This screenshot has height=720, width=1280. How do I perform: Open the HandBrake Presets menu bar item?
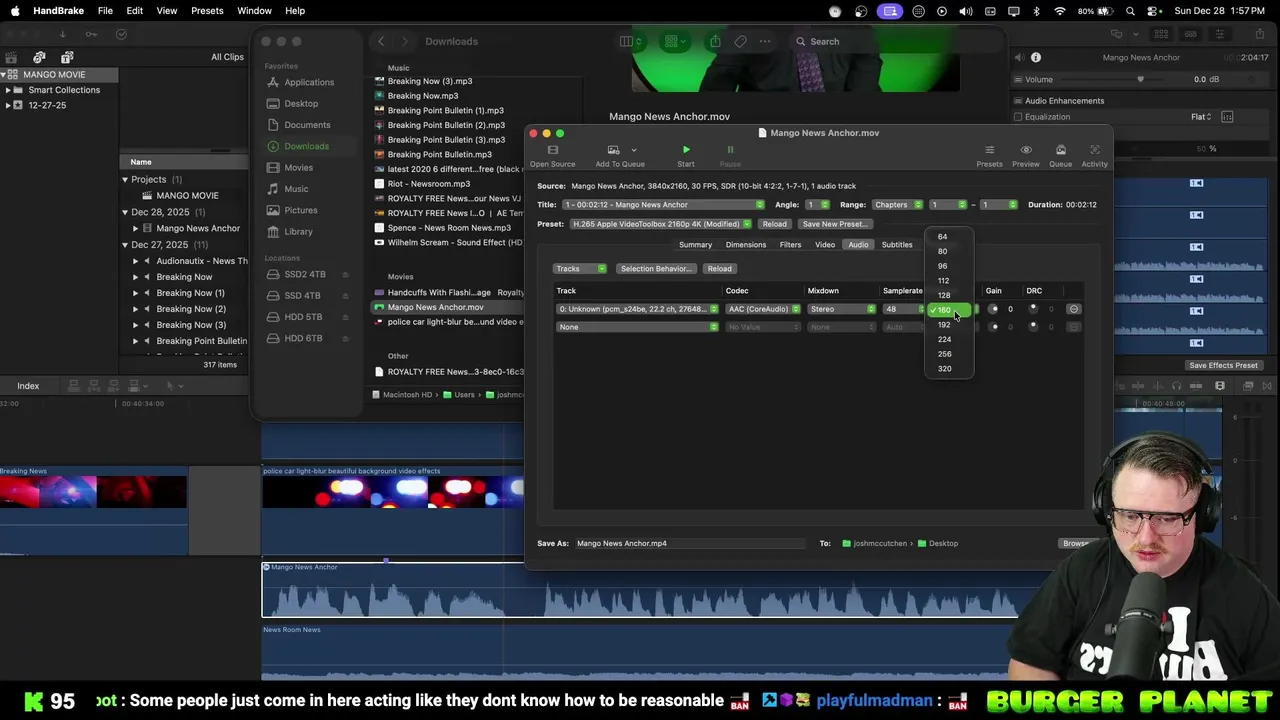207,11
